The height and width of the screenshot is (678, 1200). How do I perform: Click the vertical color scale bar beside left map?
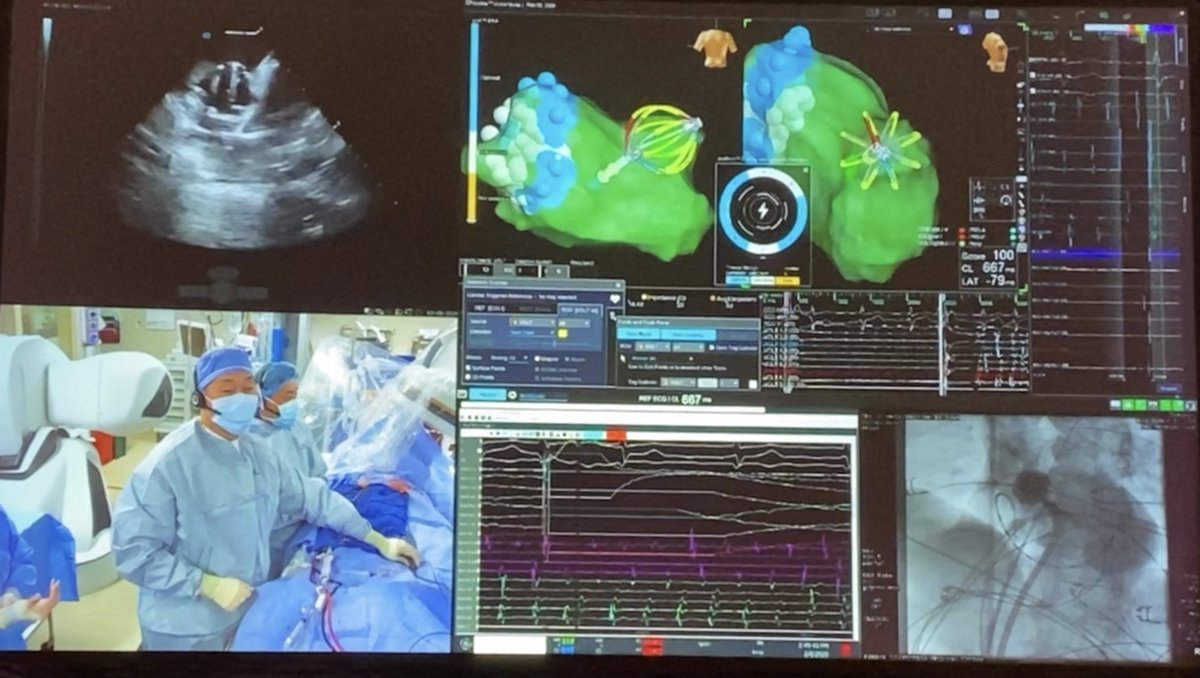click(x=473, y=121)
